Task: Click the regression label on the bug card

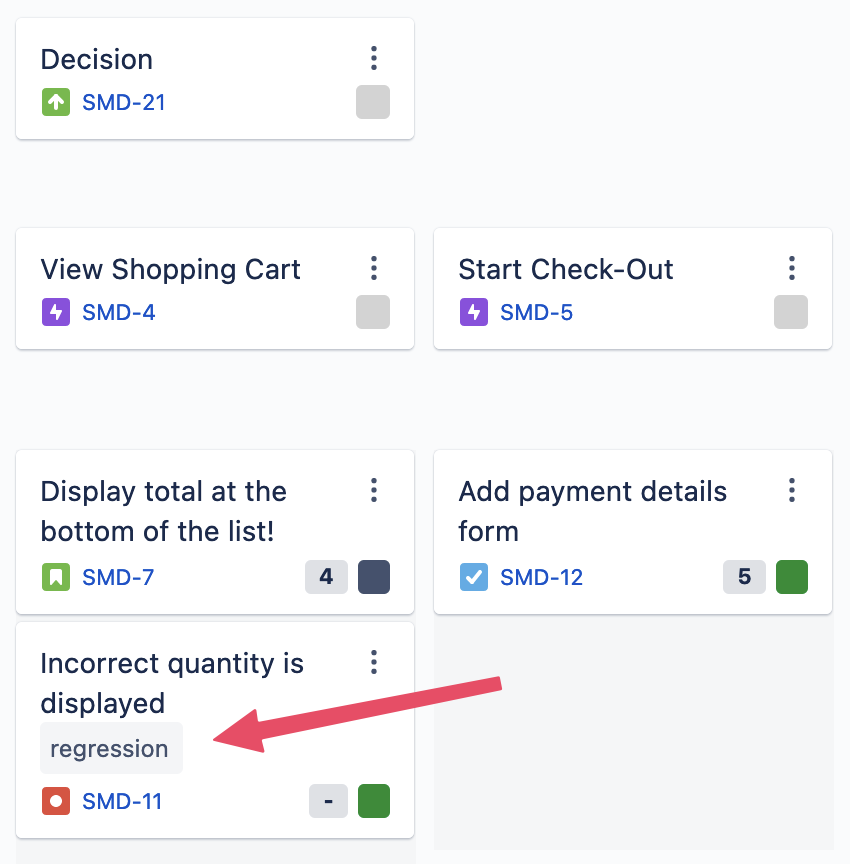Action: pos(110,749)
